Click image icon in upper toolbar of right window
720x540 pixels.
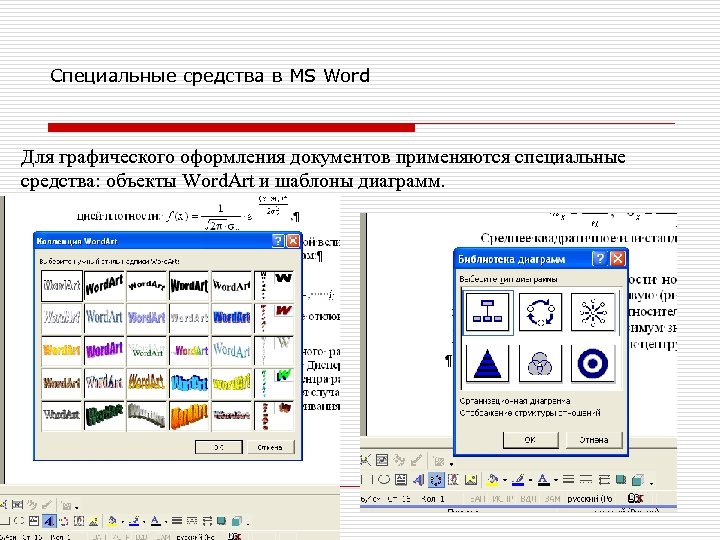(382, 460)
